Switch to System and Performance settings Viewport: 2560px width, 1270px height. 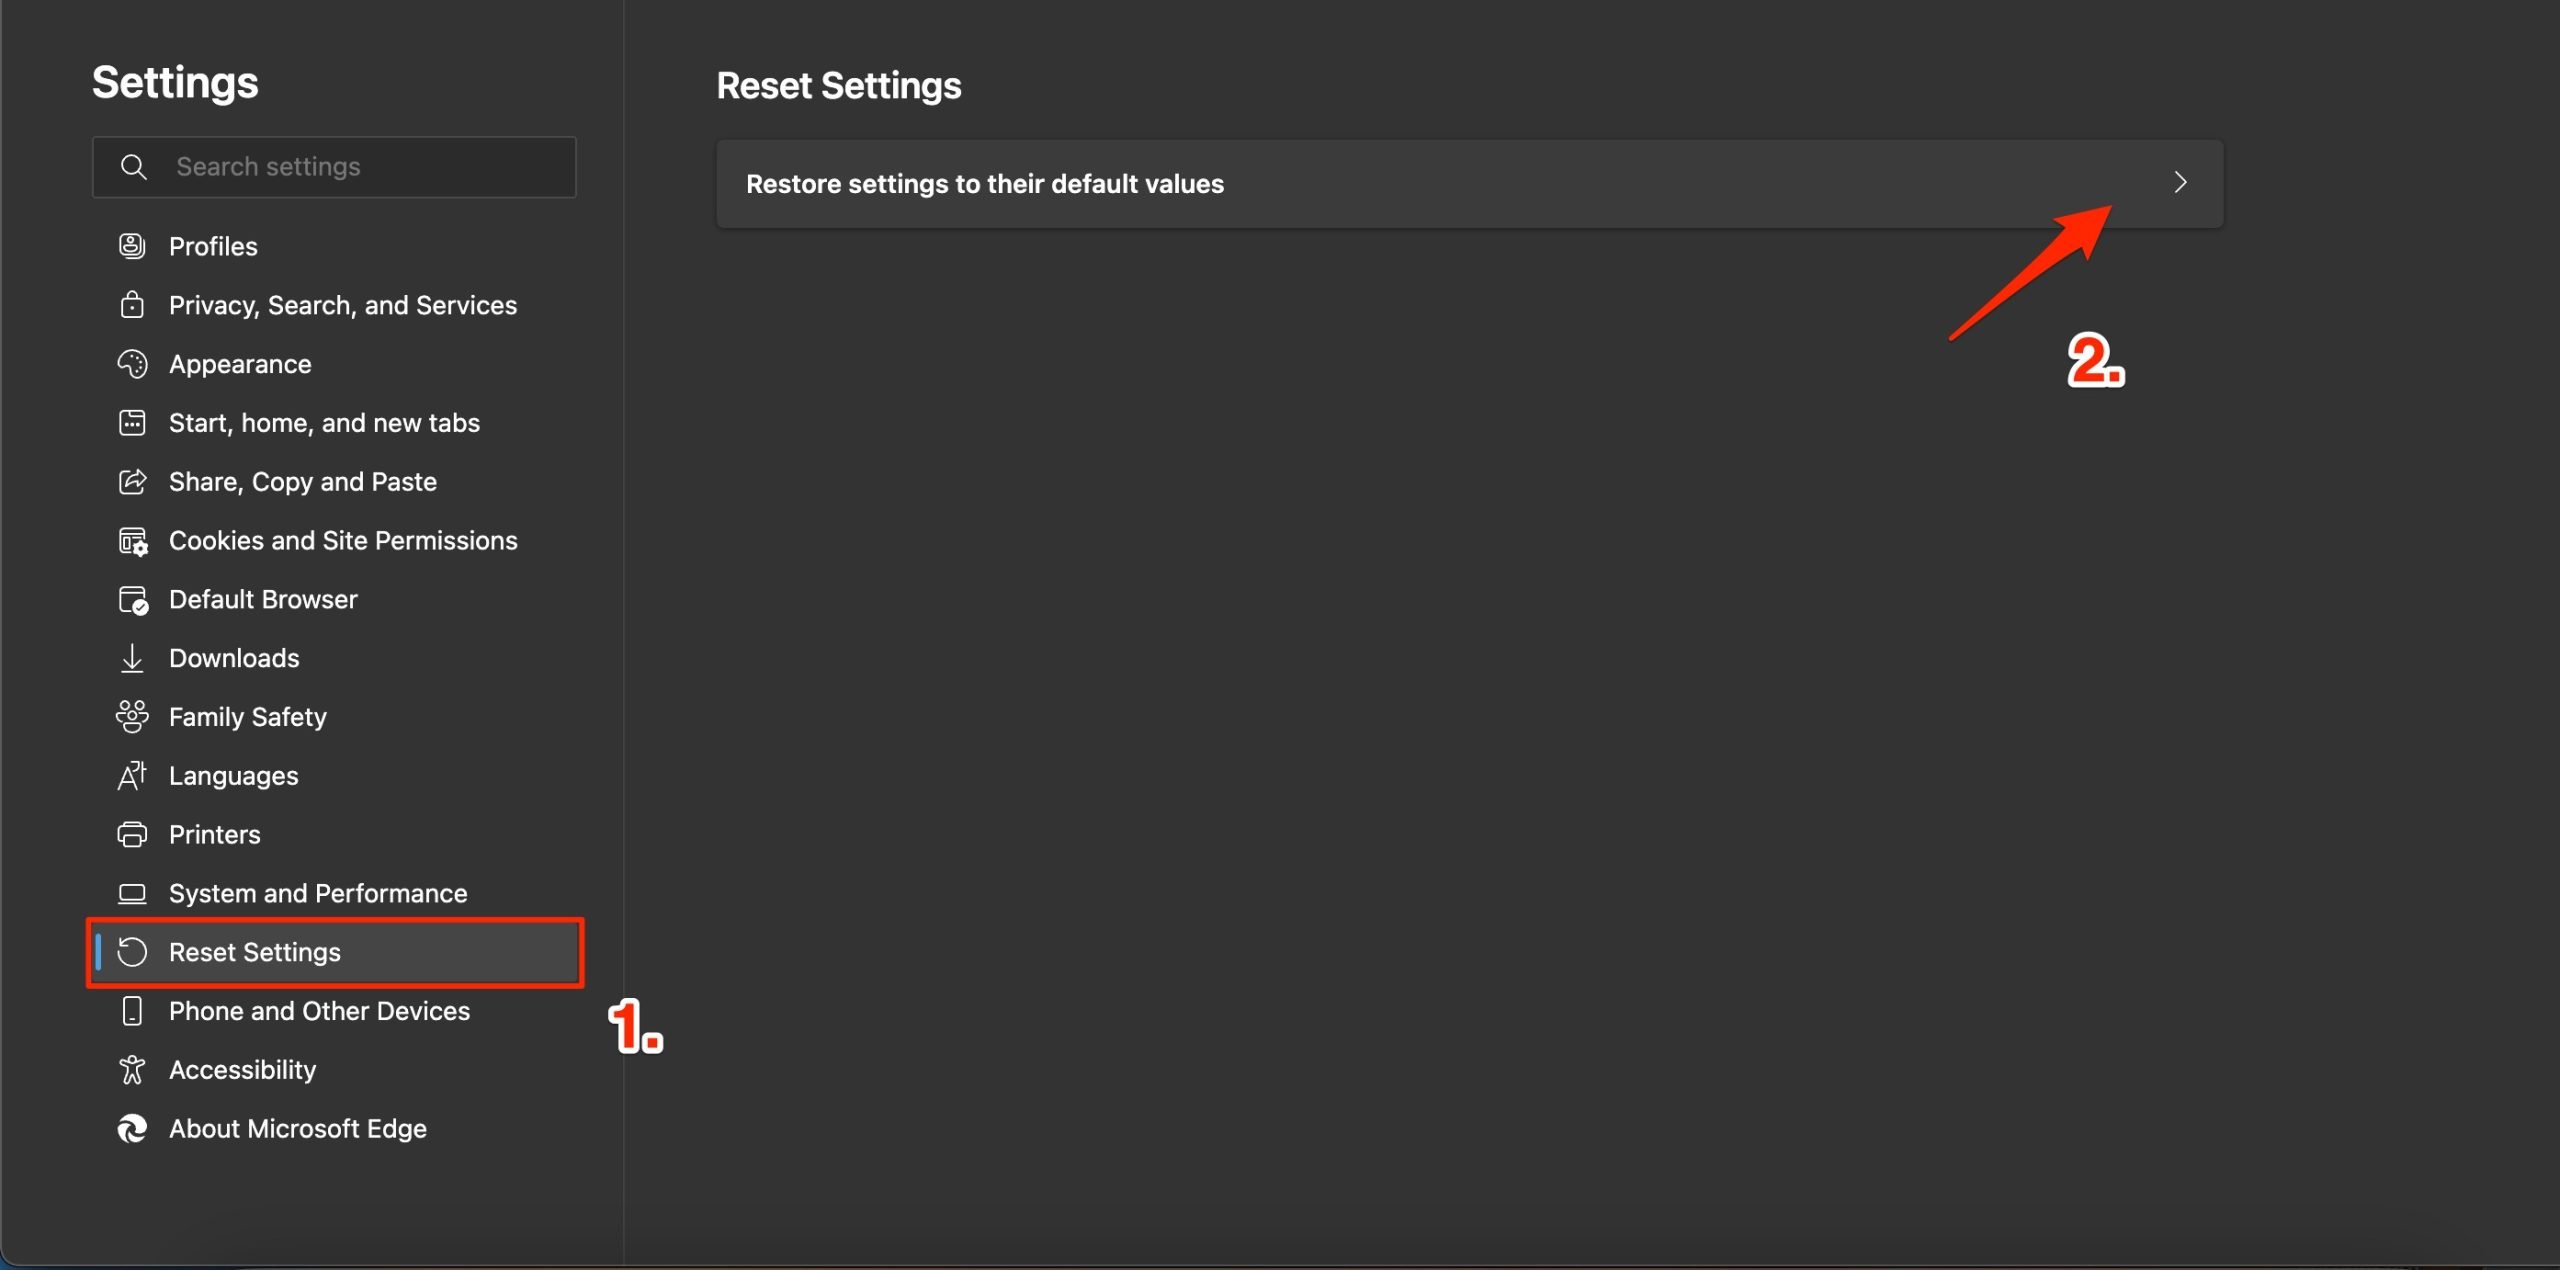[318, 893]
